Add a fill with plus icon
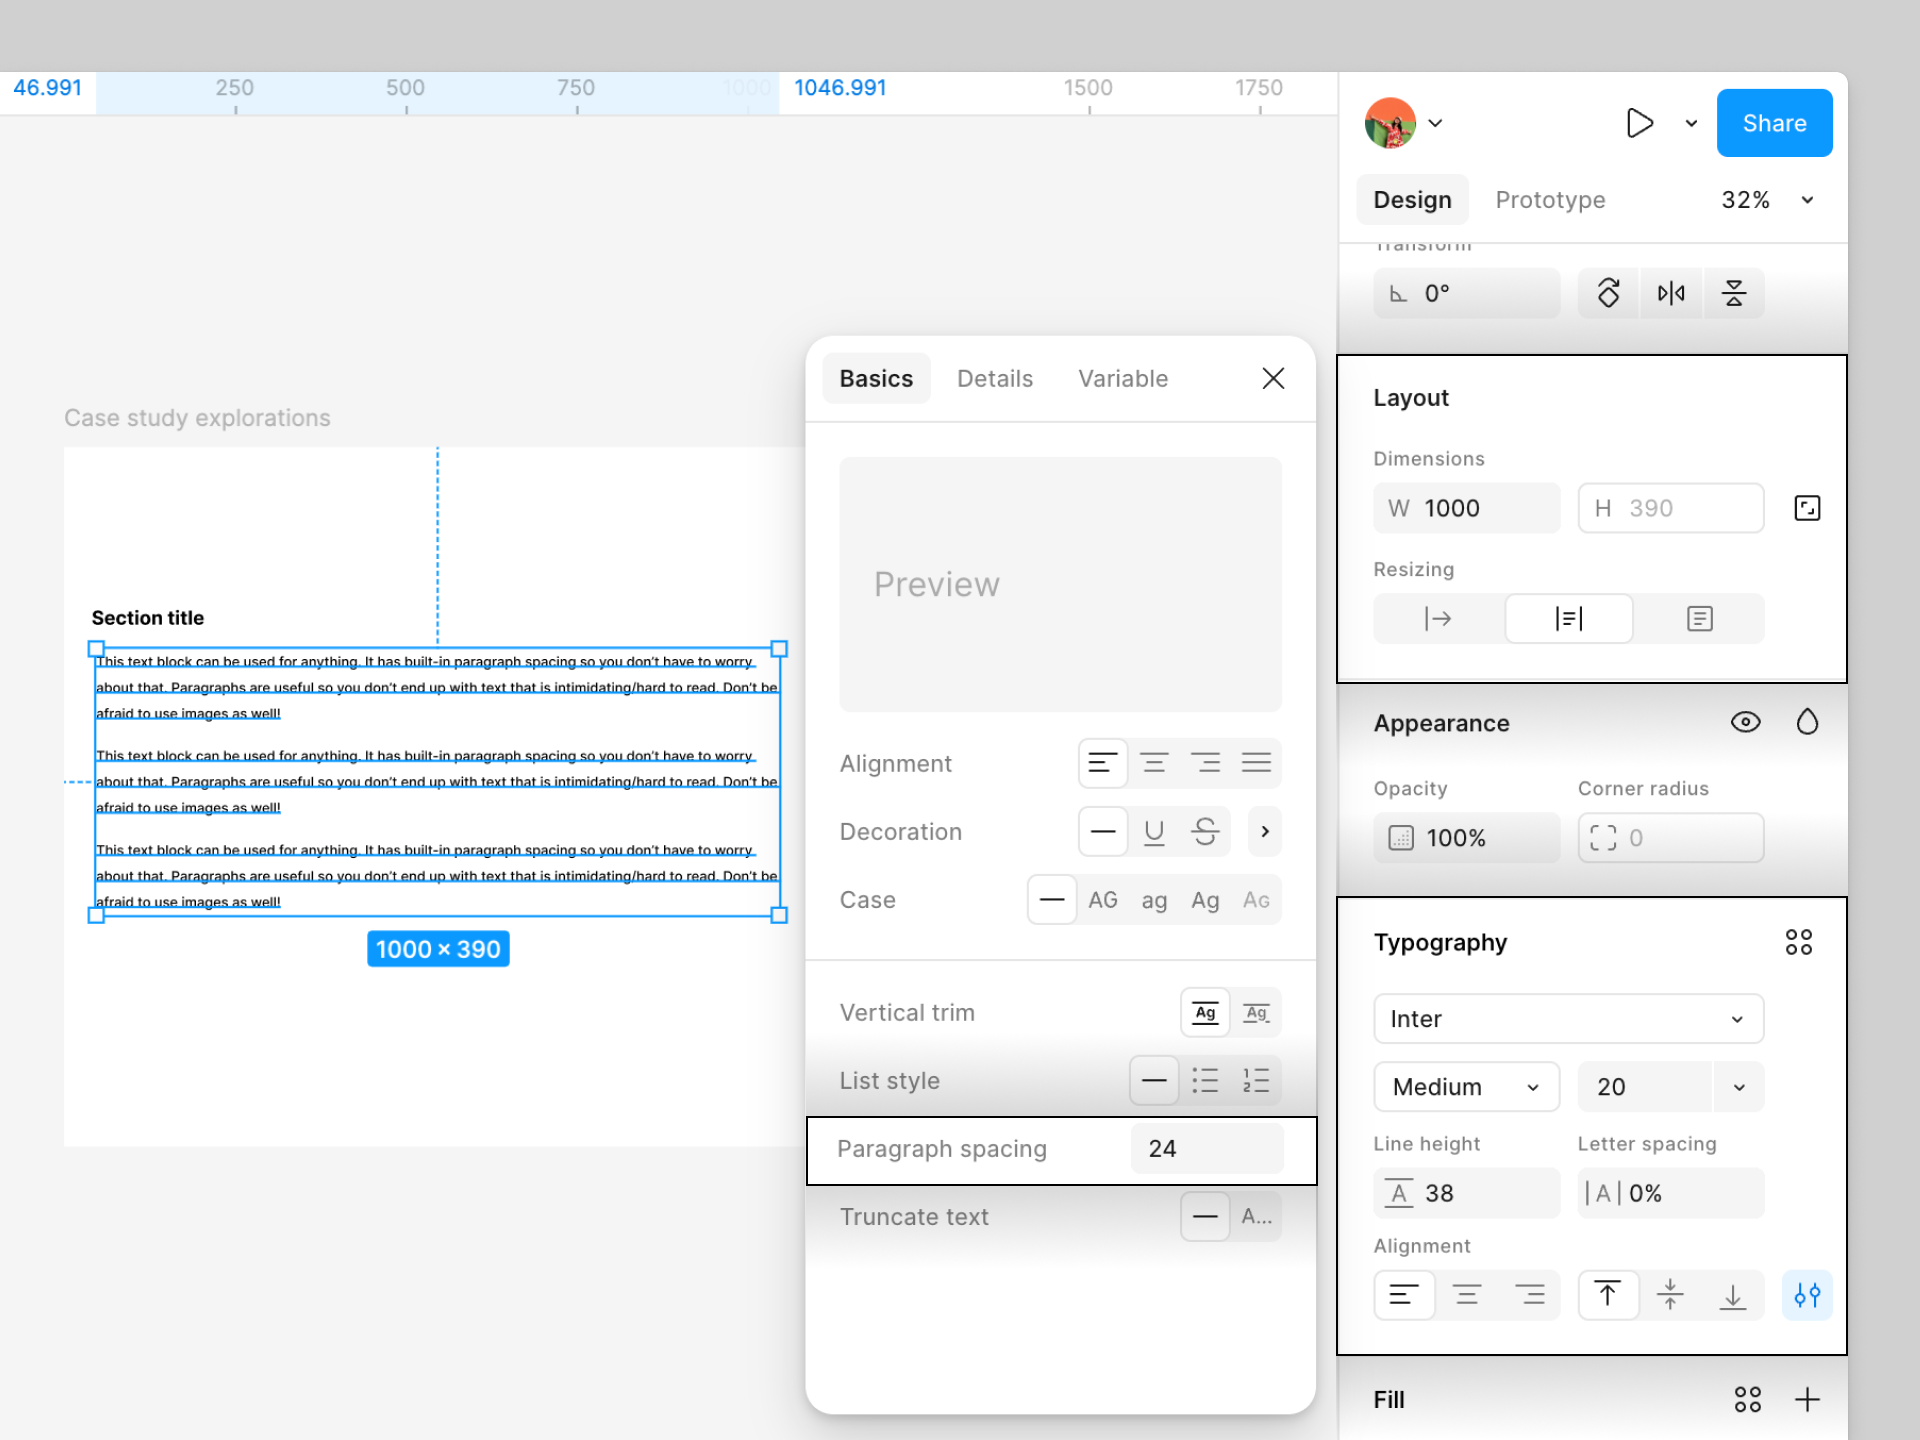 click(x=1807, y=1399)
